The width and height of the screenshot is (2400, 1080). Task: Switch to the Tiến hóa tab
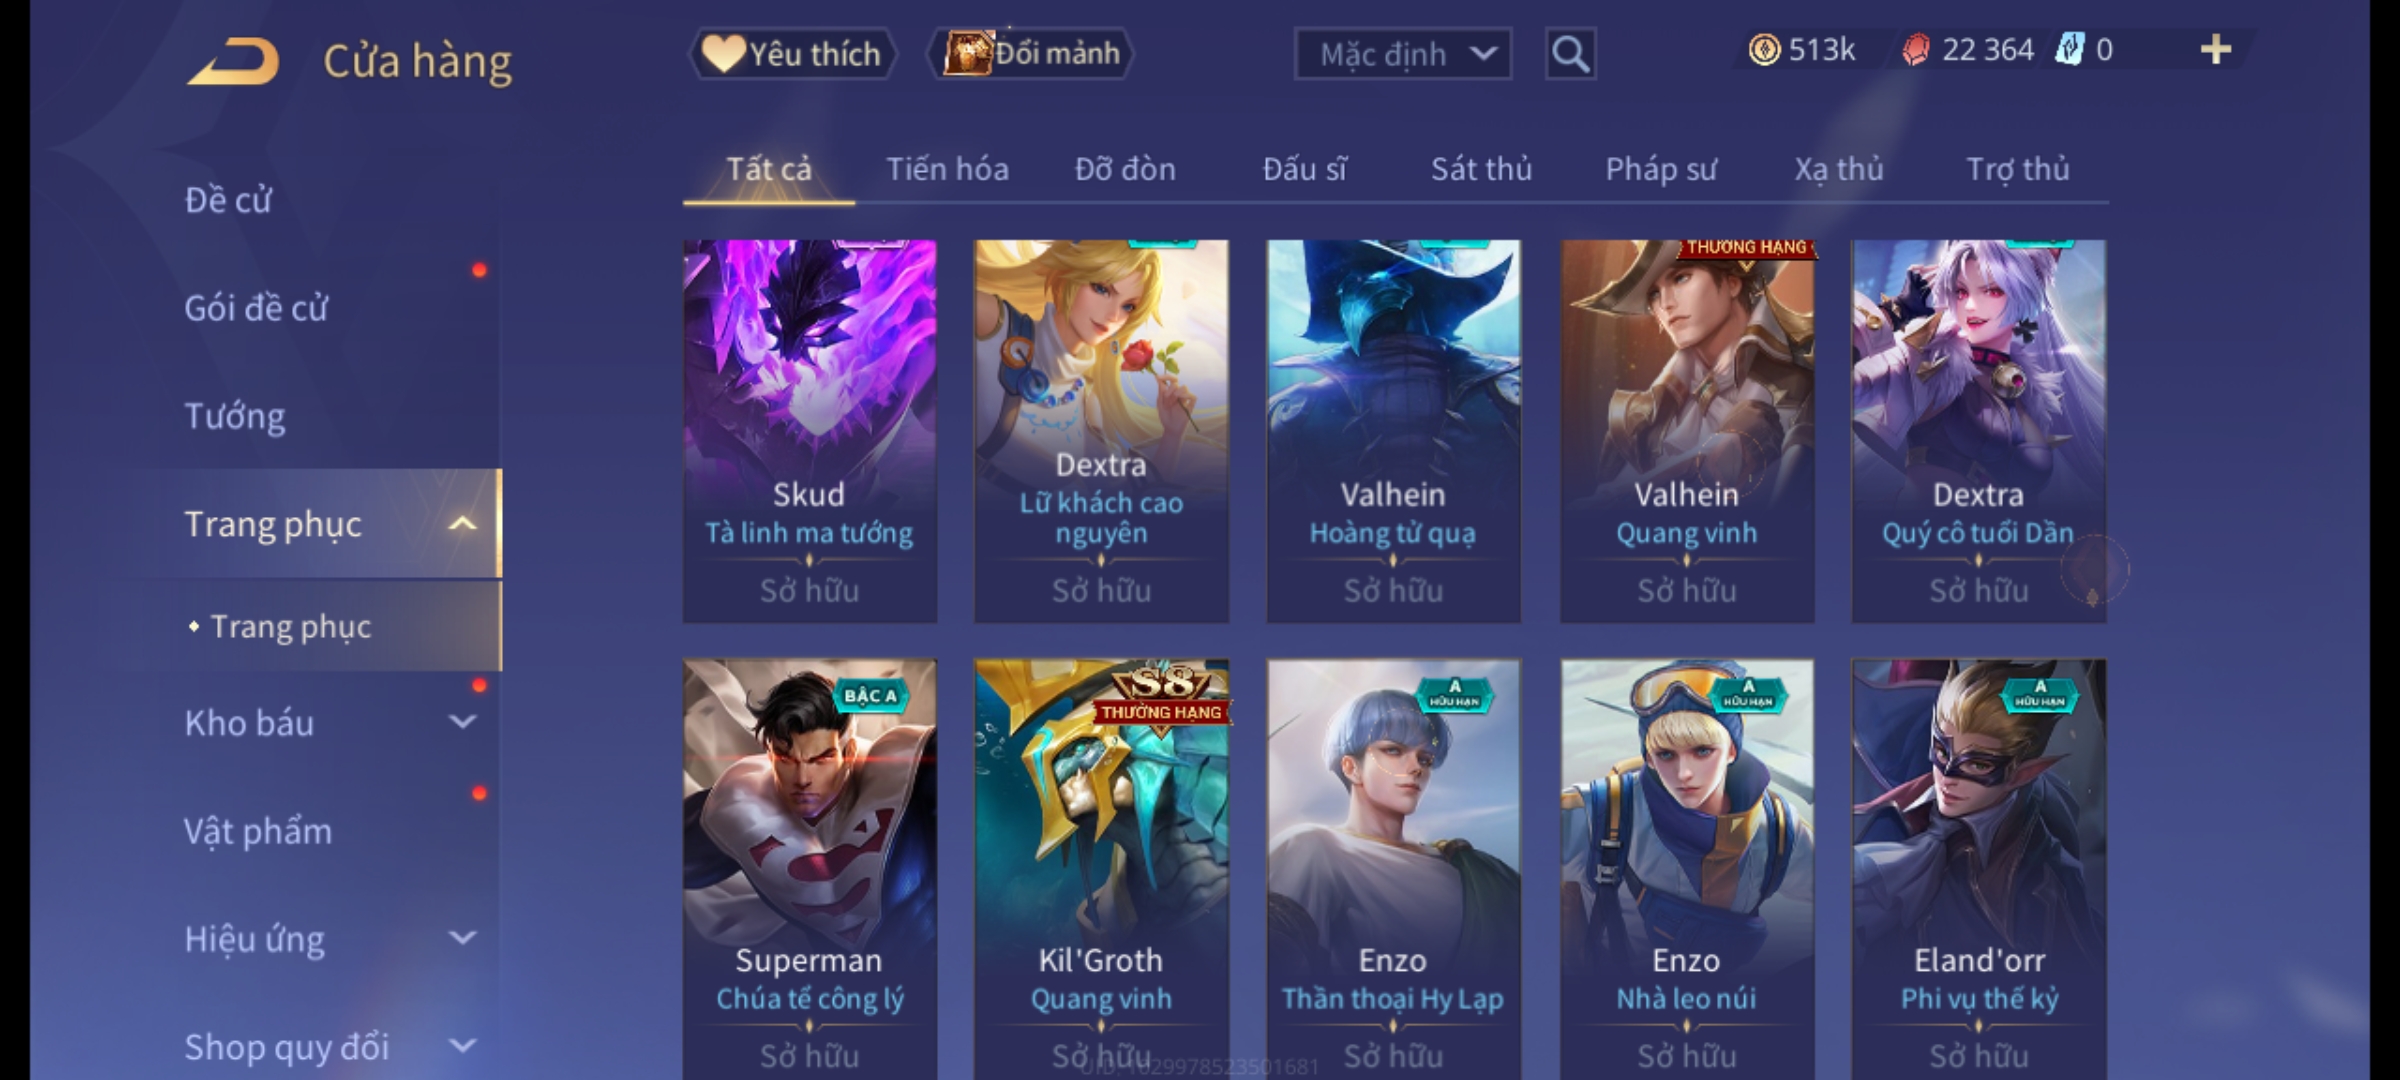coord(947,169)
